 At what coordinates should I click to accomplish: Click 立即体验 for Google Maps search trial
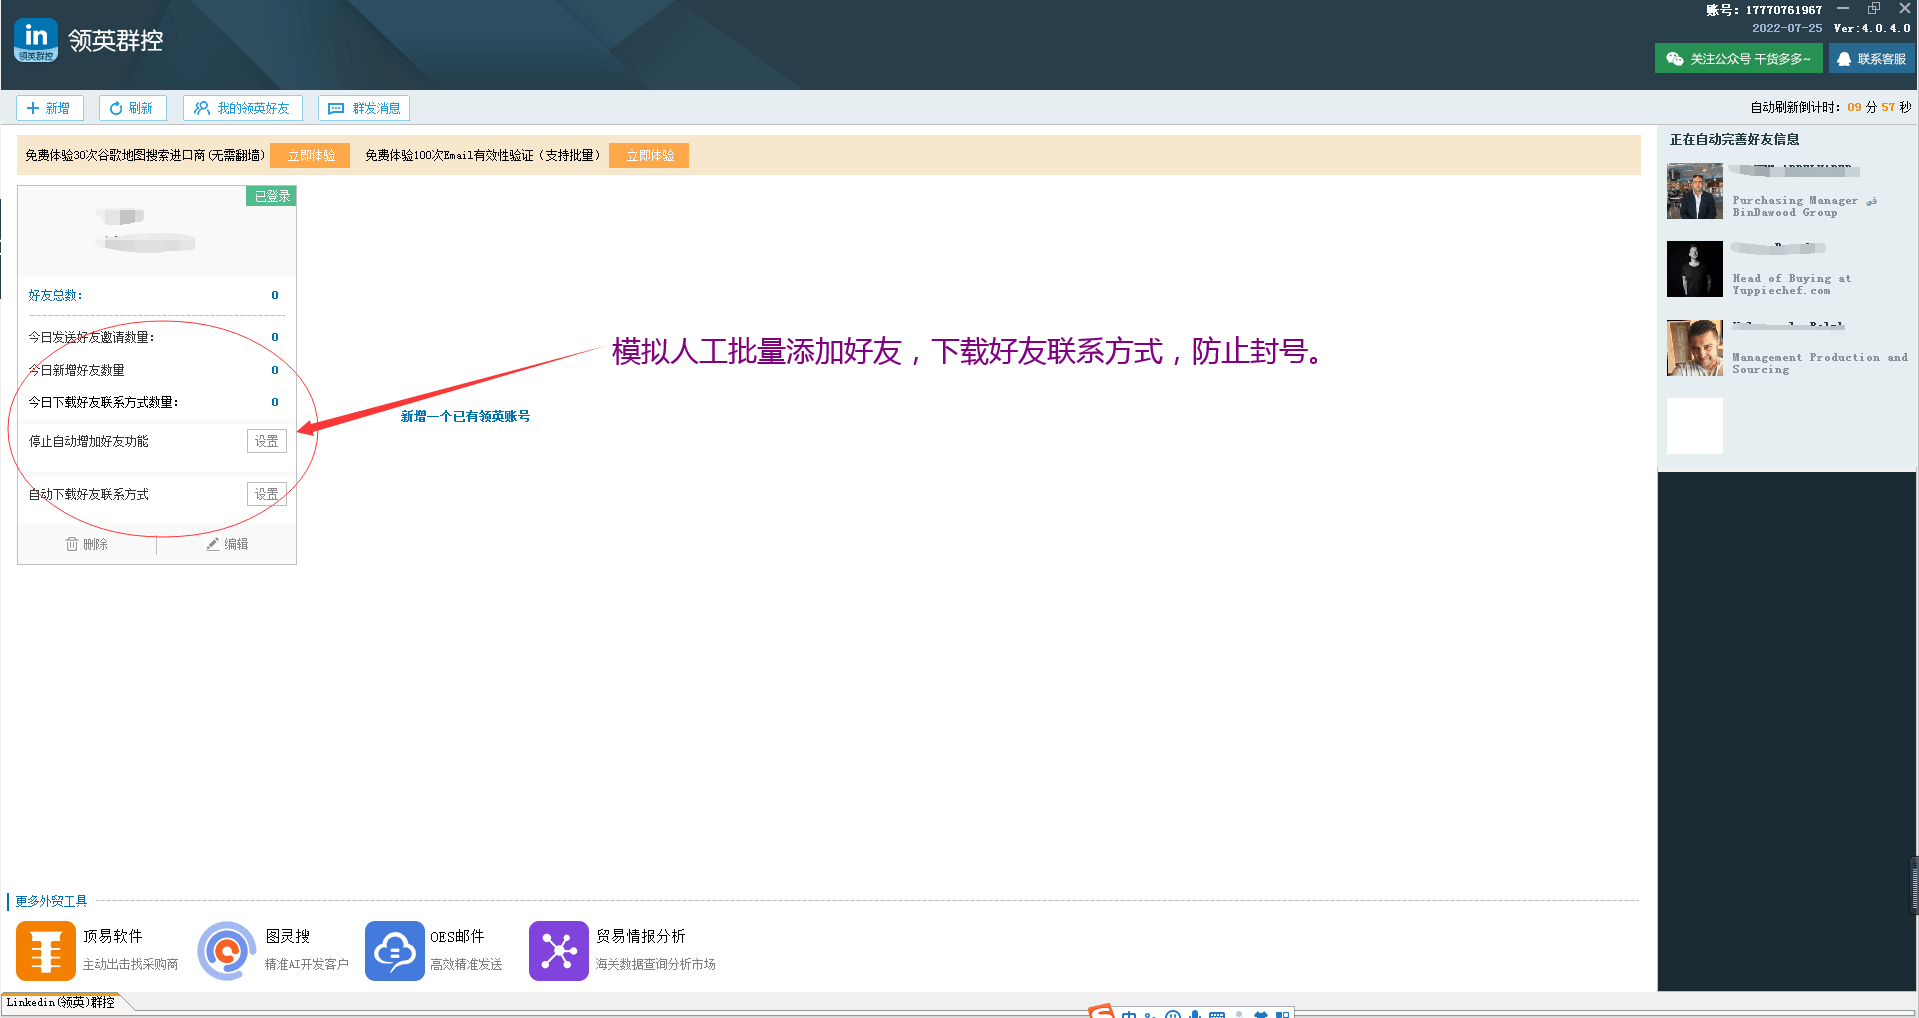(x=310, y=155)
